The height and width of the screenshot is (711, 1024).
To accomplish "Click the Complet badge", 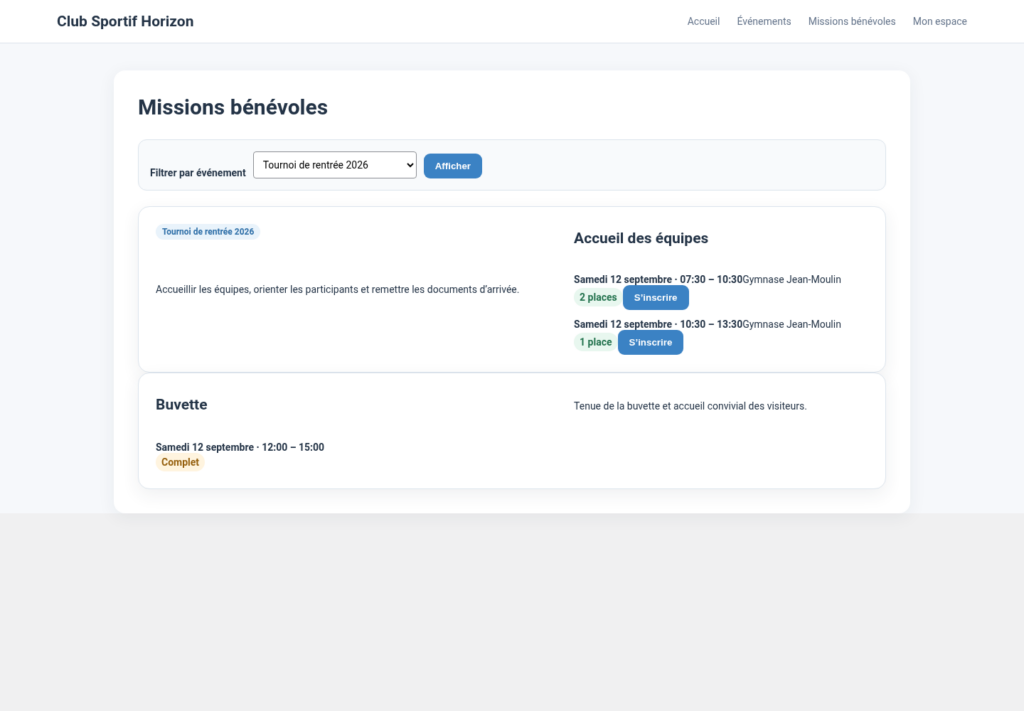I will tap(180, 462).
